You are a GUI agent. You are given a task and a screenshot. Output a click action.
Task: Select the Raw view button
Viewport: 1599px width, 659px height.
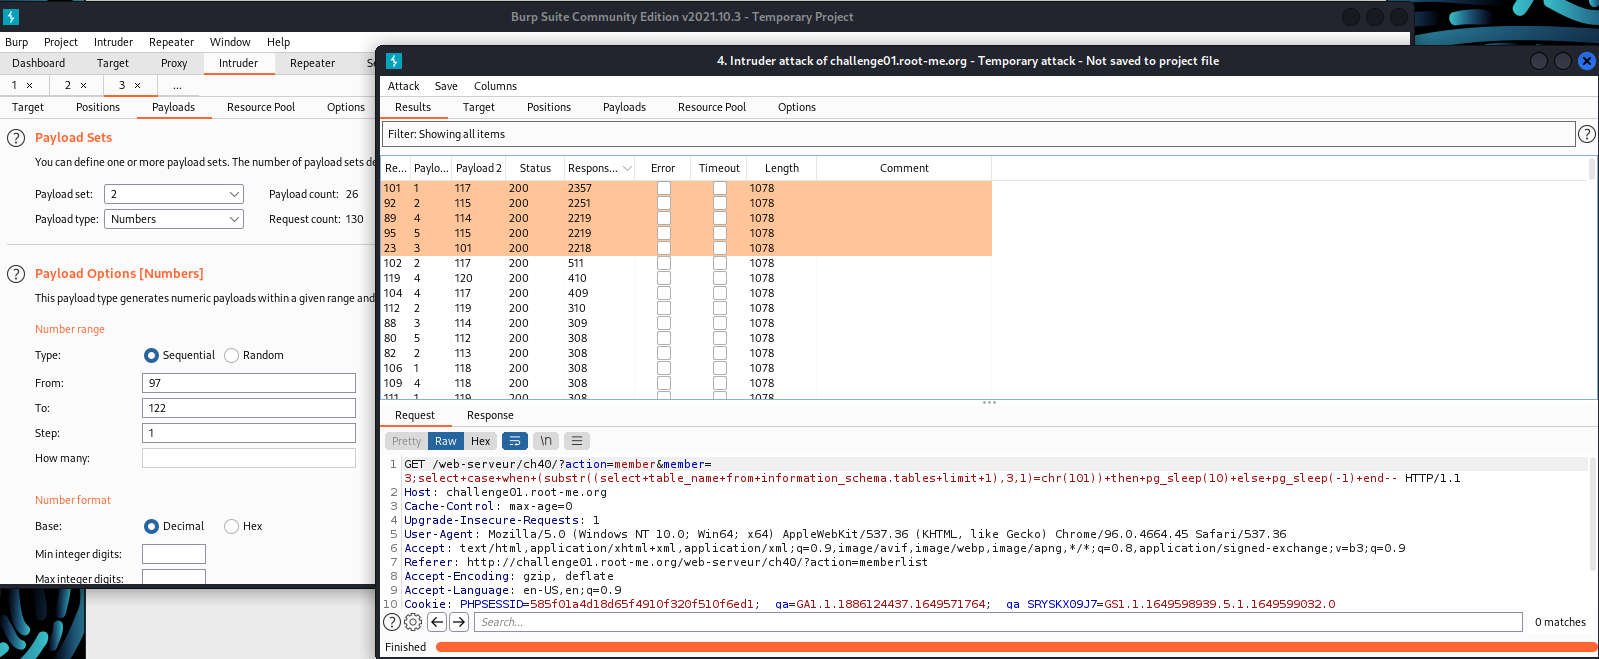coord(446,441)
